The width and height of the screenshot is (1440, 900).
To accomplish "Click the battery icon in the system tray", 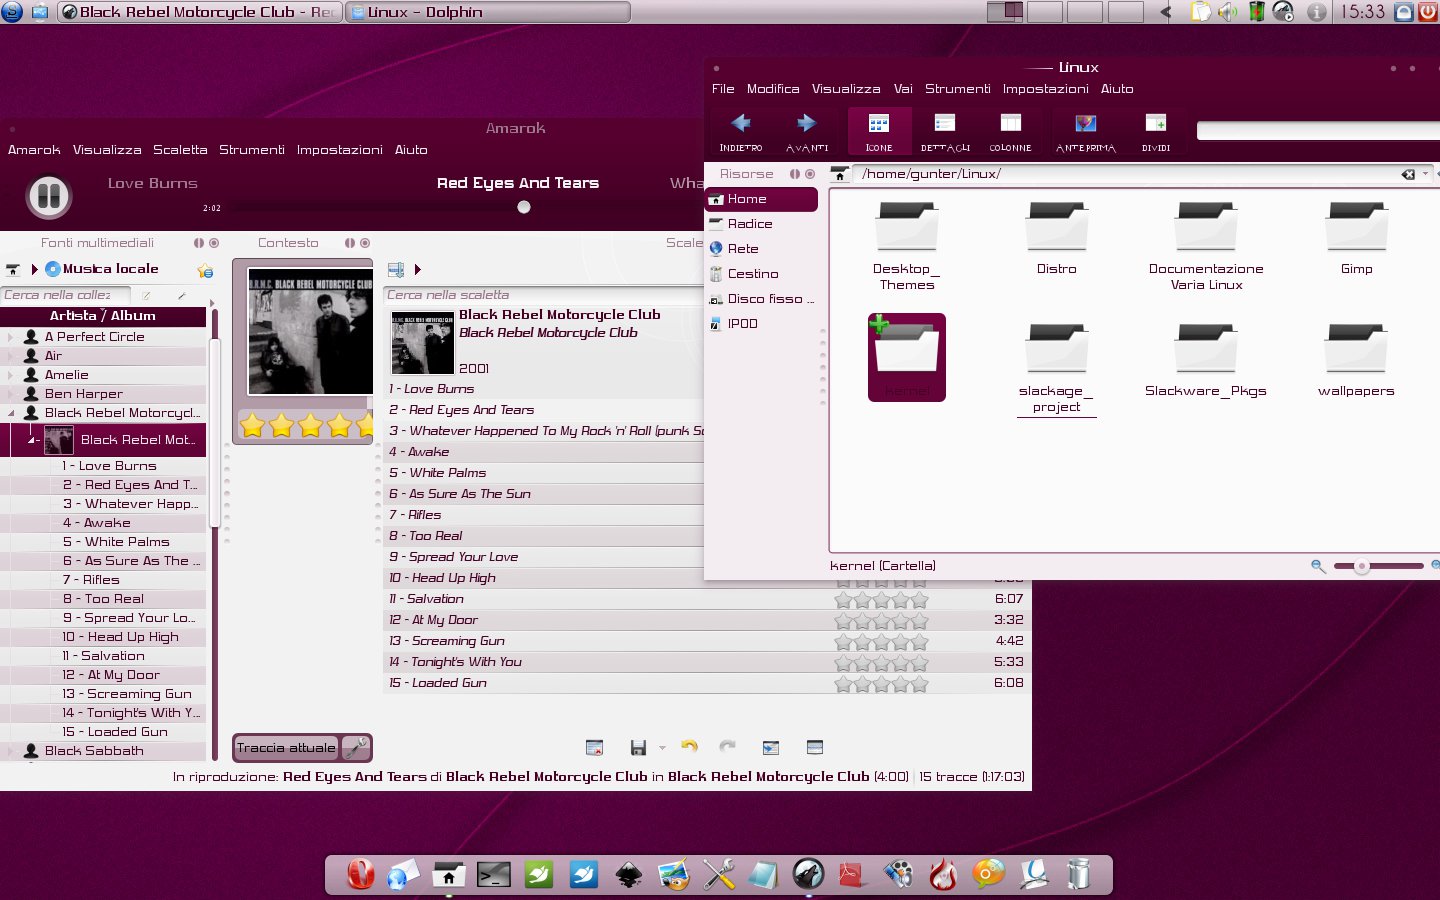I will [x=1257, y=12].
